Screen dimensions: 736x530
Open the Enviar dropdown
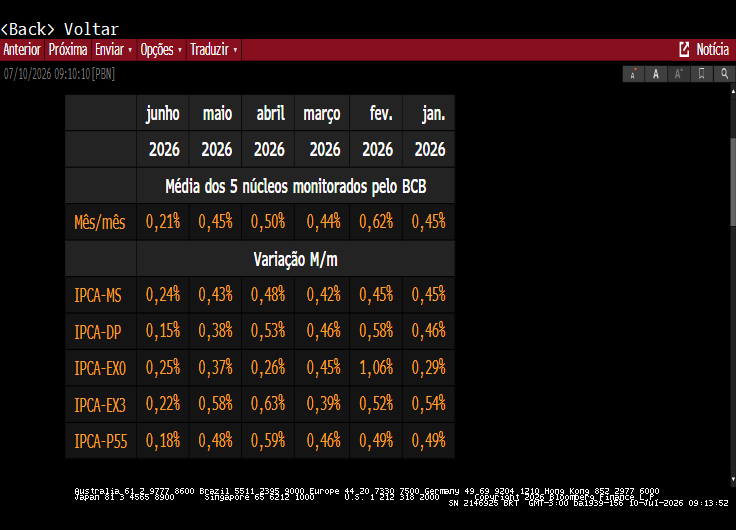click(x=114, y=49)
